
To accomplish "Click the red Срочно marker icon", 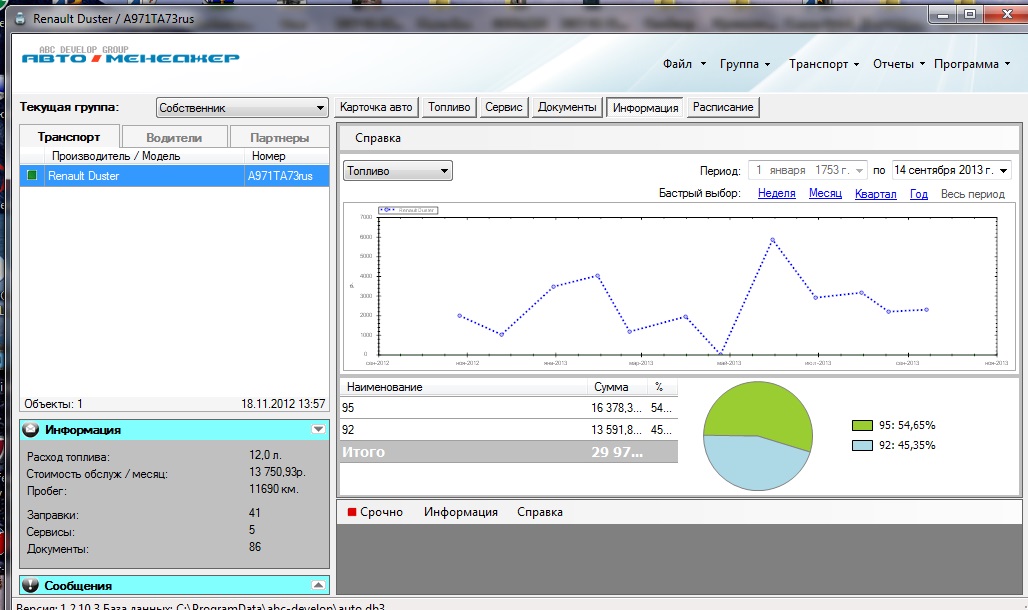I will point(352,512).
